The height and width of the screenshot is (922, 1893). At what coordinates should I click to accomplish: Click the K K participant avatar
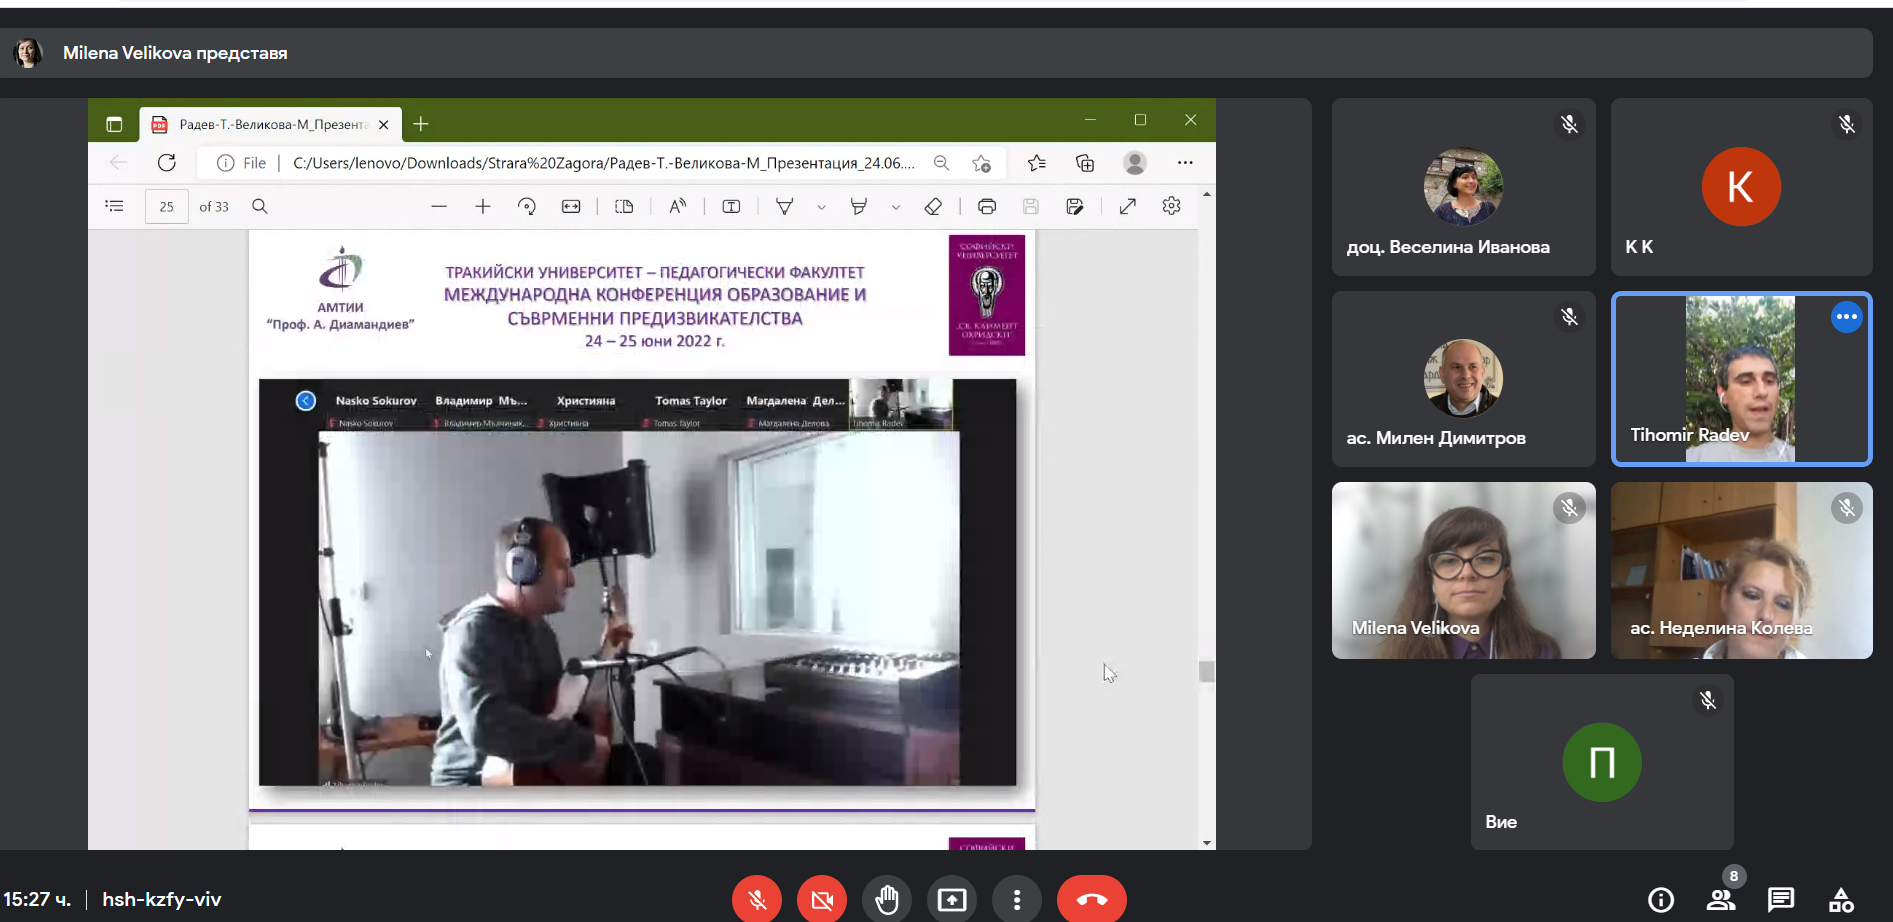1741,187
